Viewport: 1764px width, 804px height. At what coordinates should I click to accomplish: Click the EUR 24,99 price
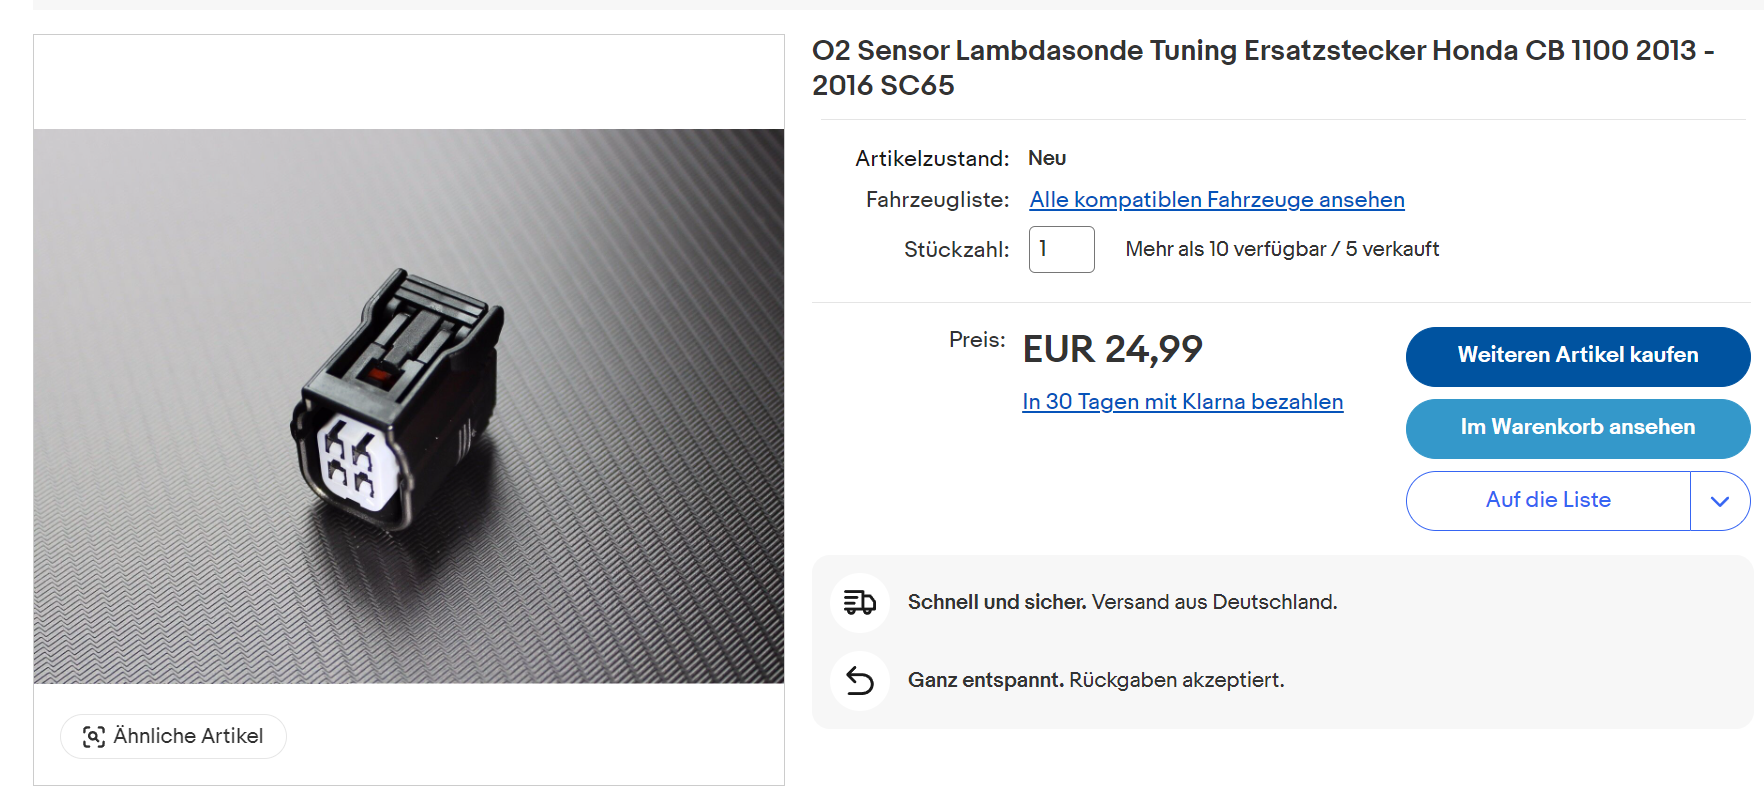(1112, 349)
